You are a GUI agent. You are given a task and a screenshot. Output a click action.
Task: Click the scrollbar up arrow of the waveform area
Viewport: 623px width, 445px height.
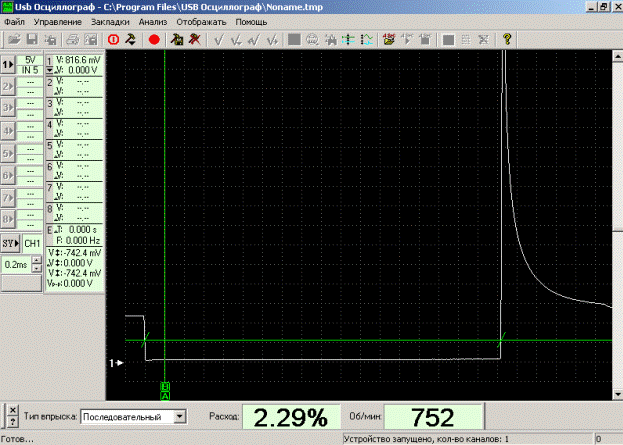click(617, 56)
